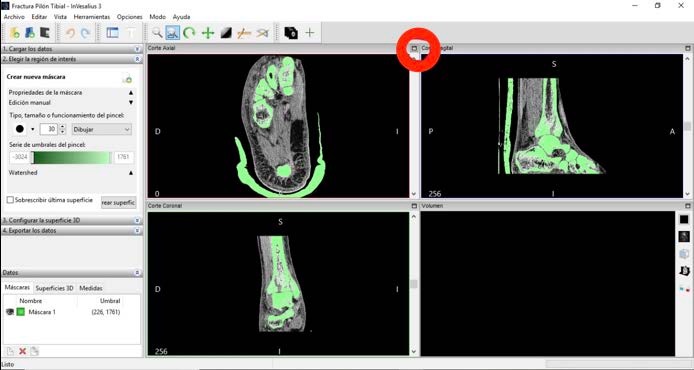Click the green brush threshold gradient slider
Viewport: 694px width, 370px height.
[x=72, y=158]
